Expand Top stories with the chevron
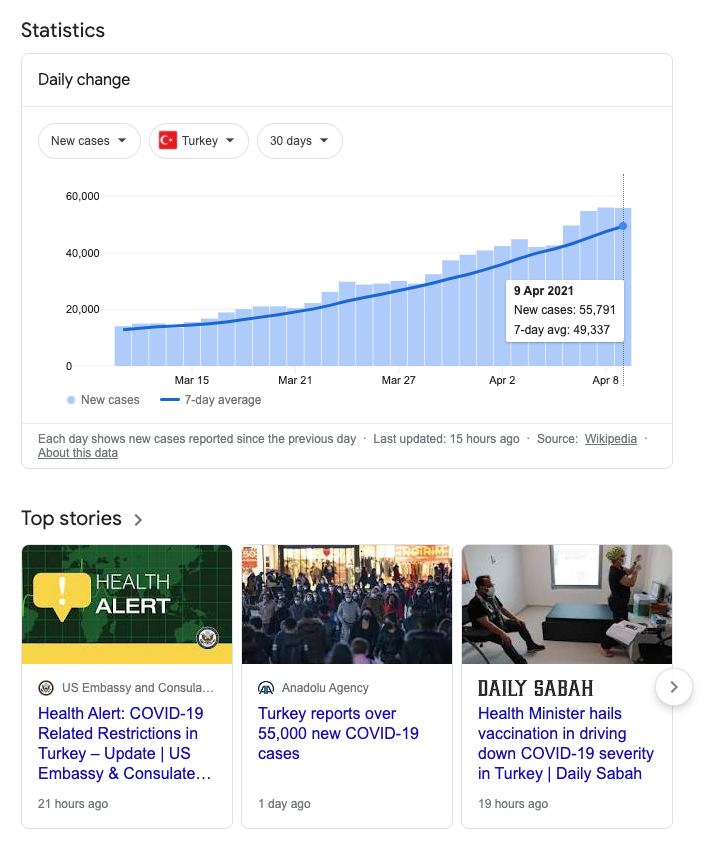 click(138, 520)
